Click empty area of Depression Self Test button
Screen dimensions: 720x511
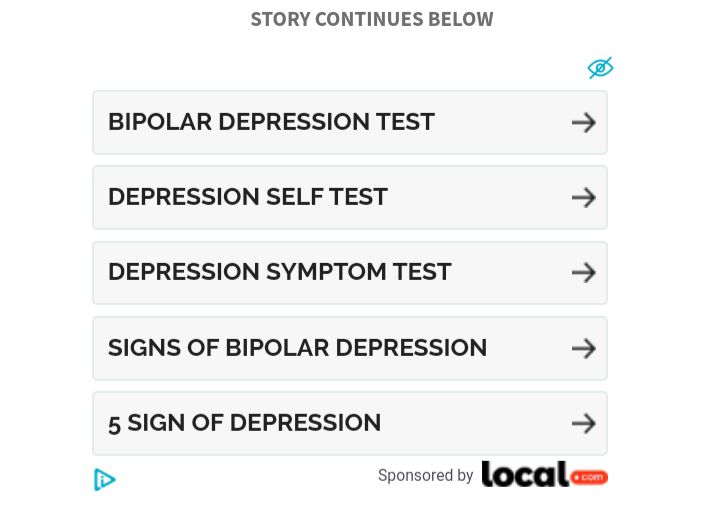tap(480, 198)
